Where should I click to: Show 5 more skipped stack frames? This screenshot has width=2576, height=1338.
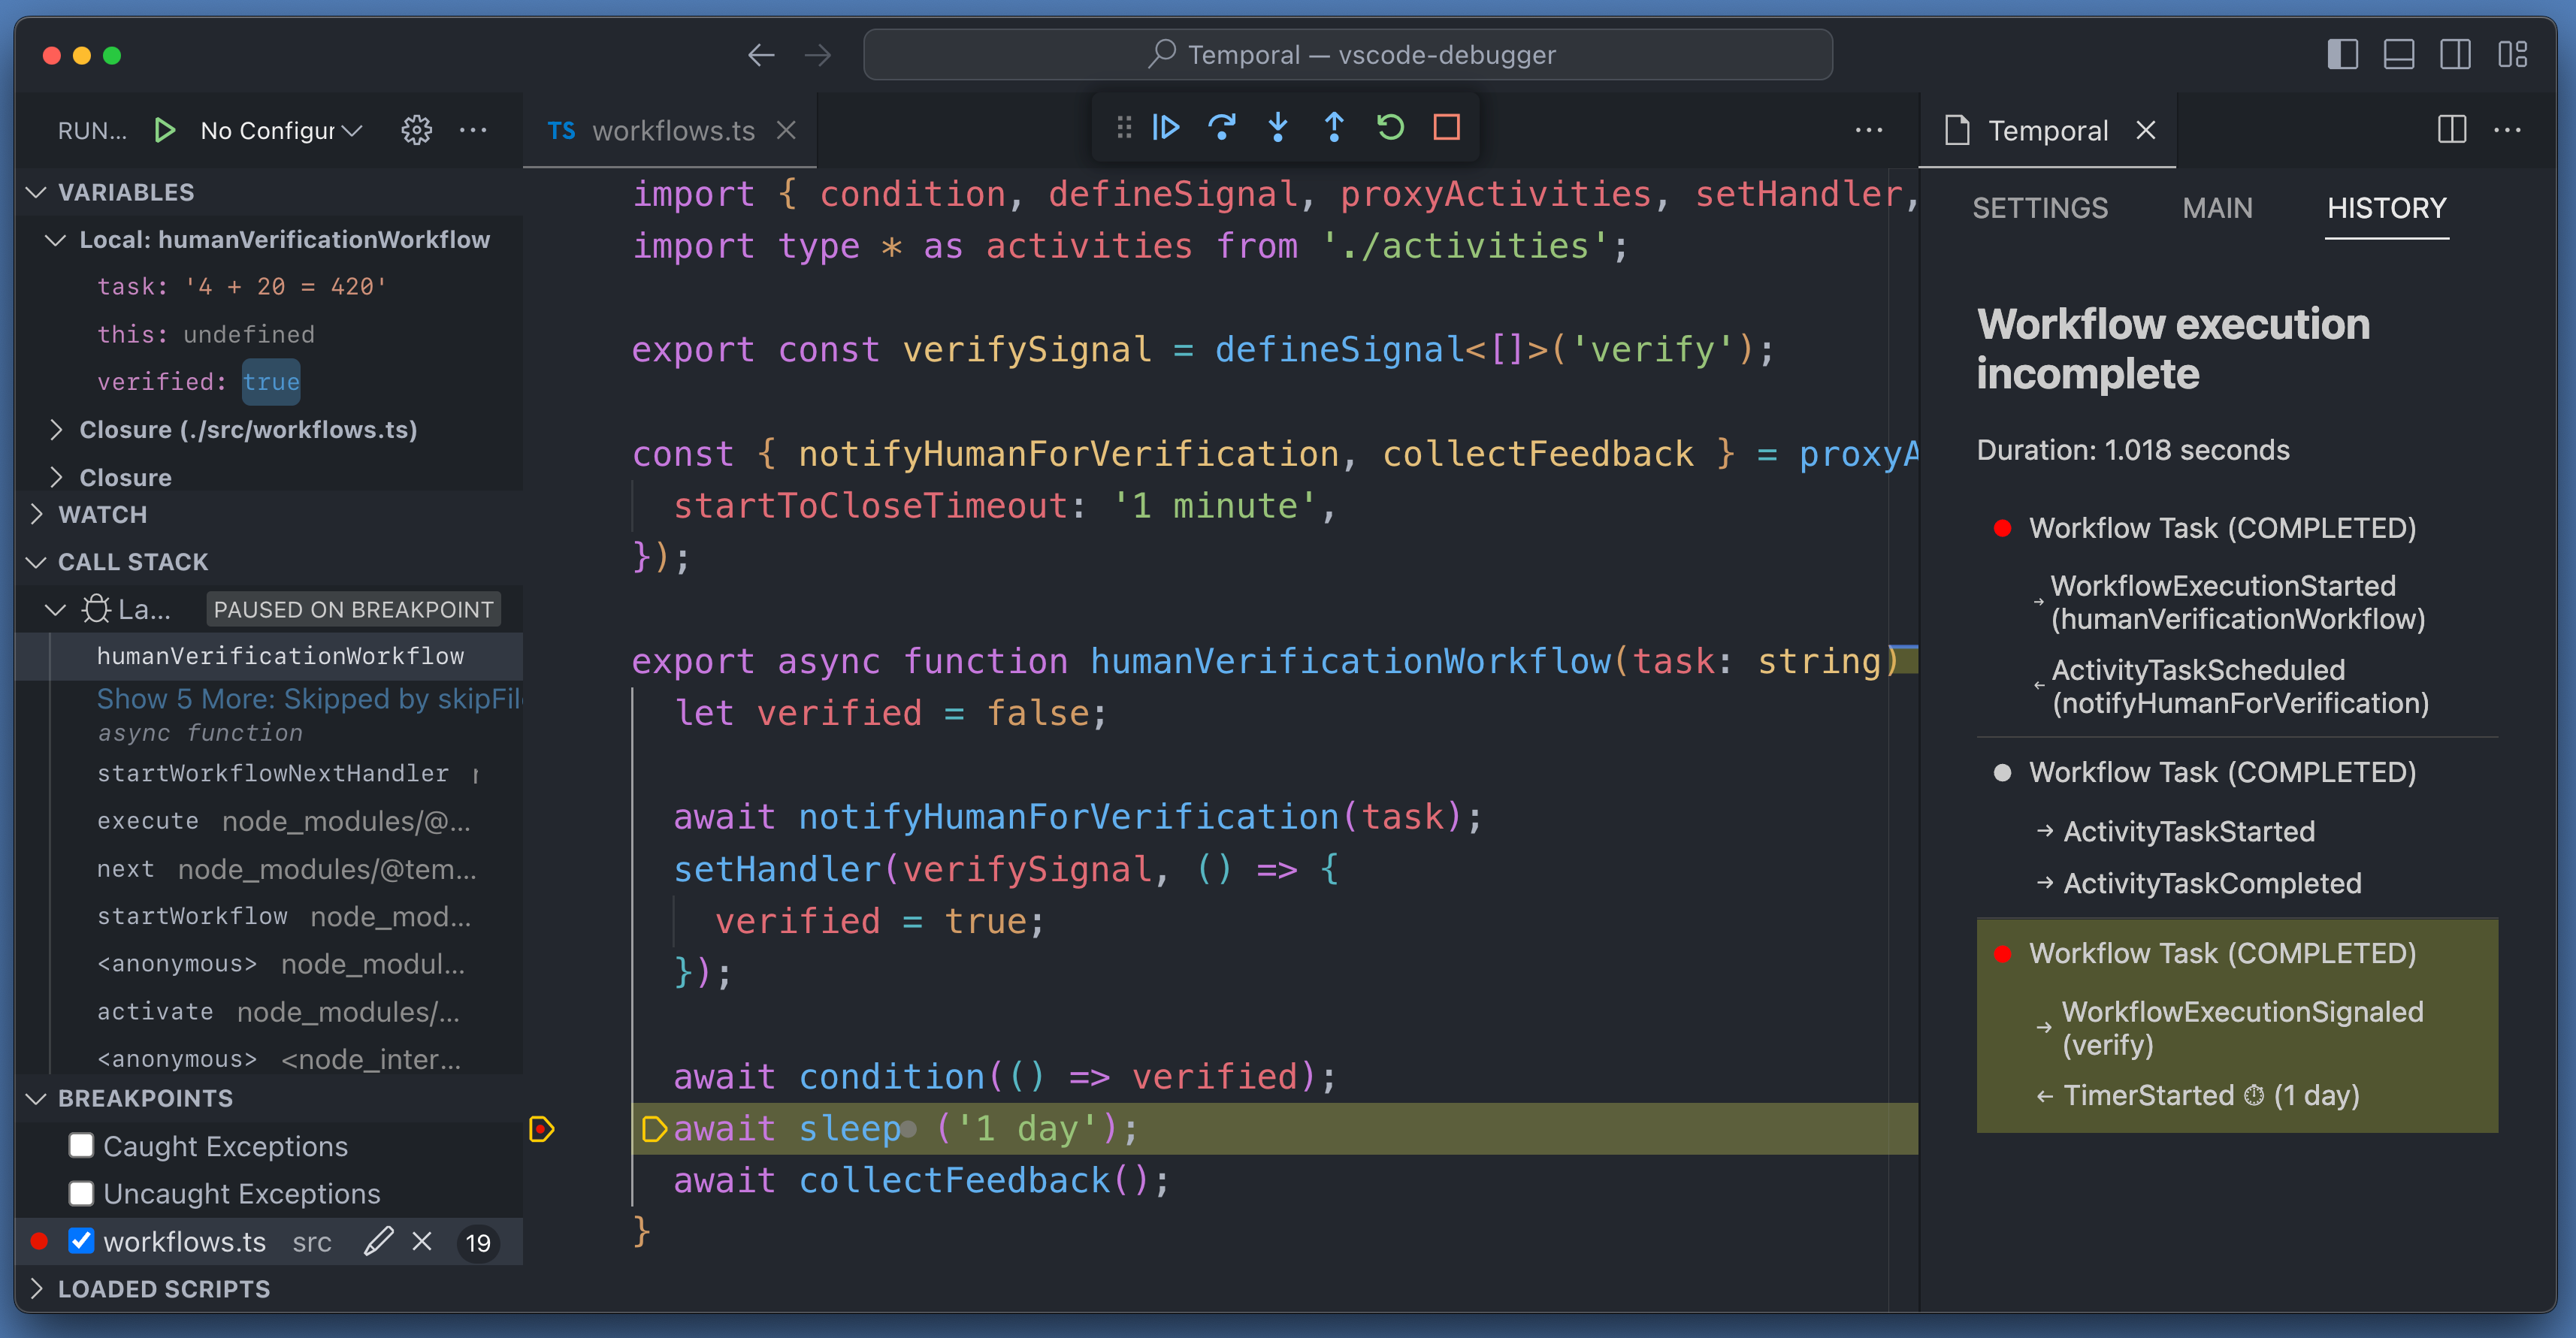click(x=309, y=698)
